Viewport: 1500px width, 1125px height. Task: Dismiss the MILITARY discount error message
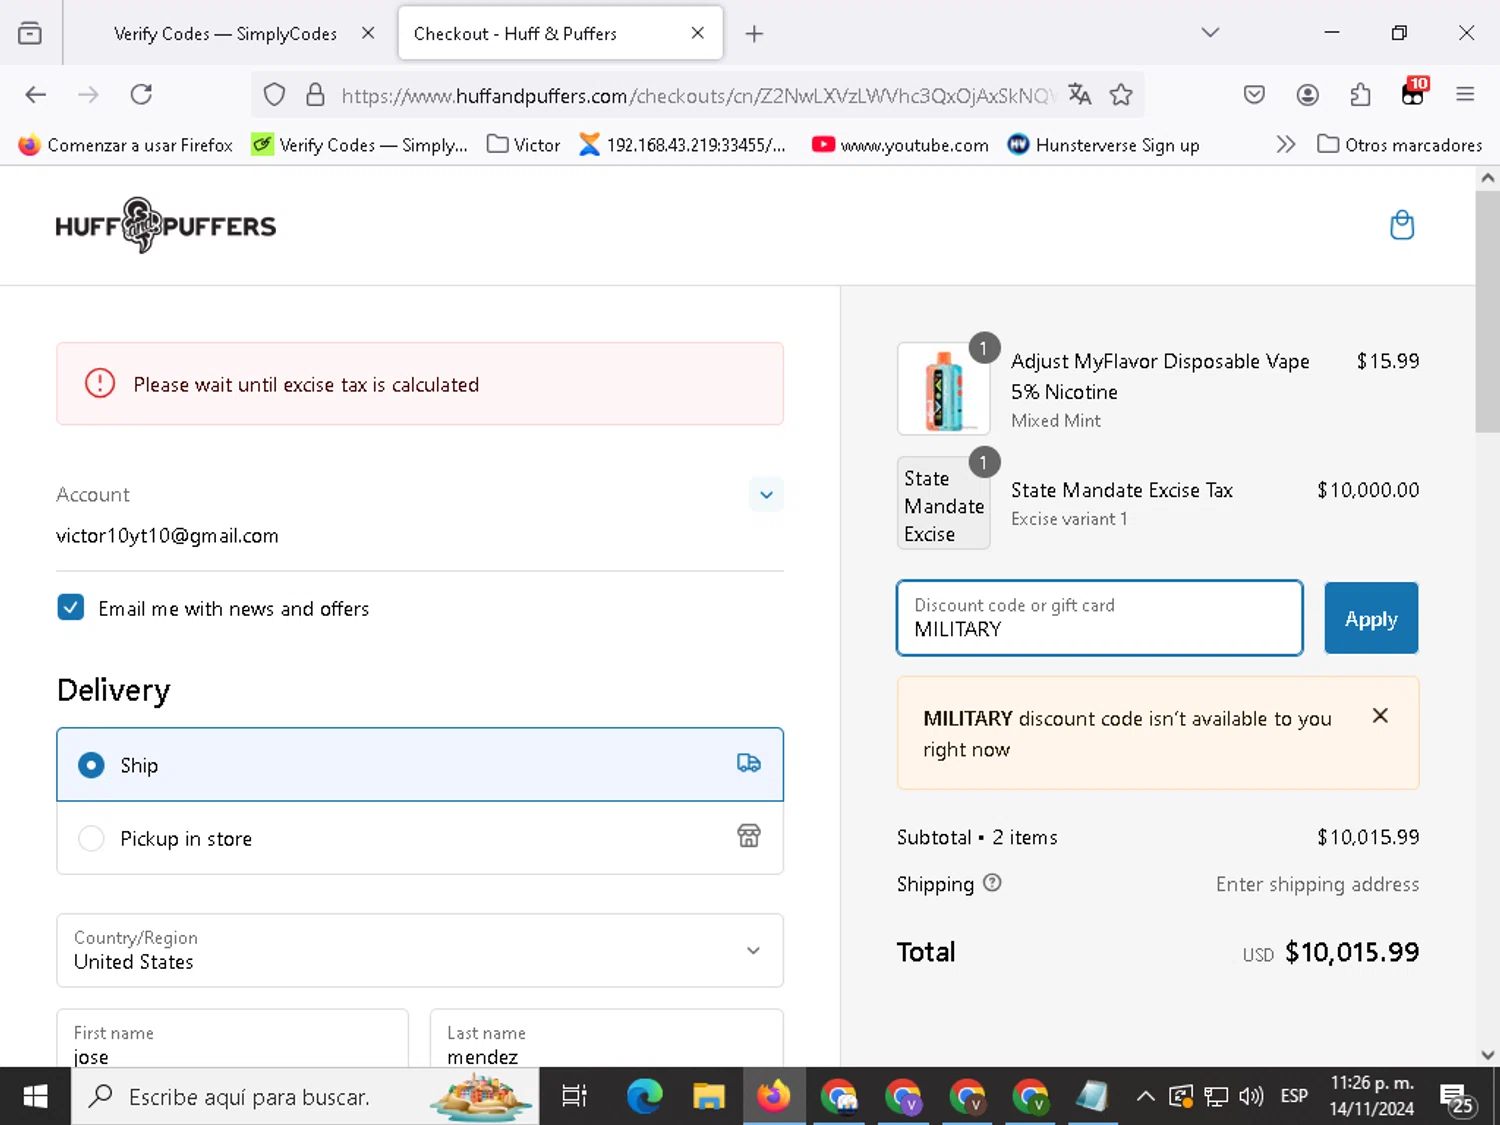[x=1380, y=716]
